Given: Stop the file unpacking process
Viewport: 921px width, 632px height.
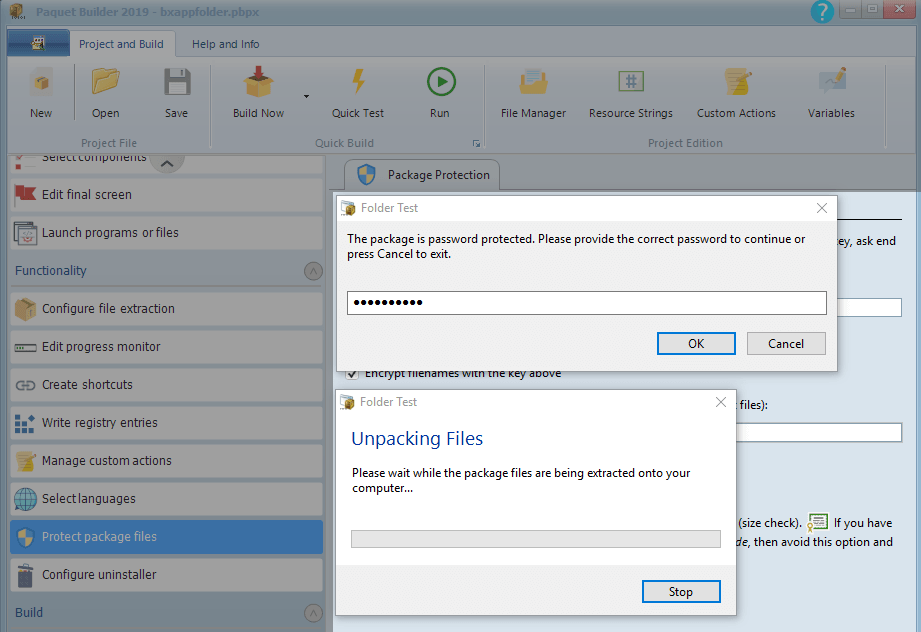Looking at the screenshot, I should coord(680,591).
